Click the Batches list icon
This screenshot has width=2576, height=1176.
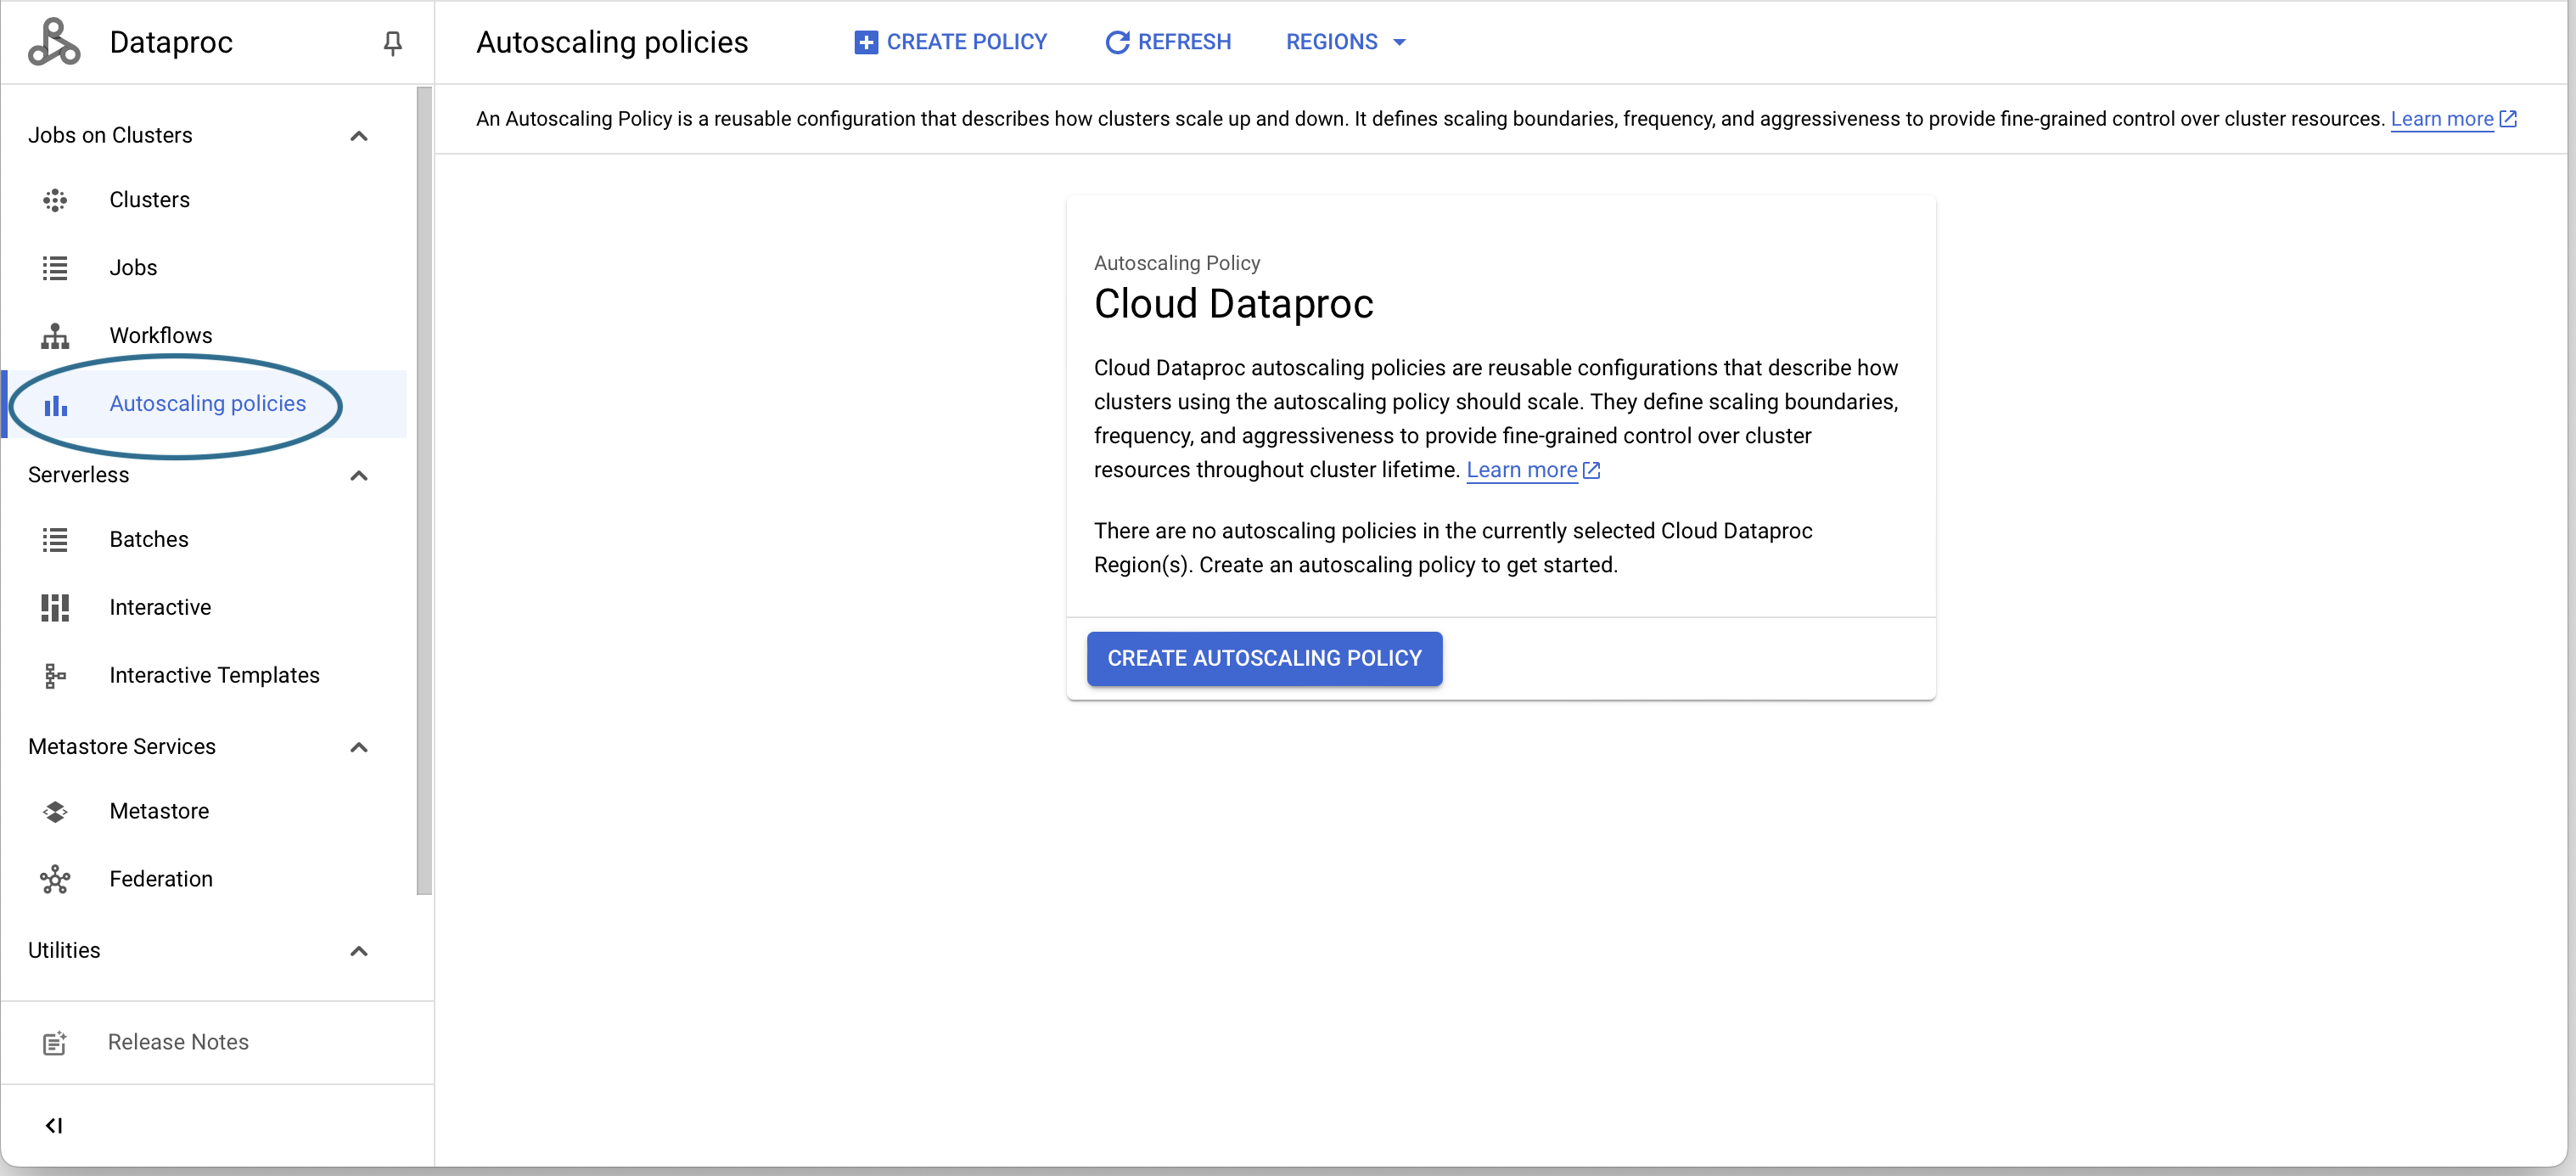pyautogui.click(x=56, y=538)
